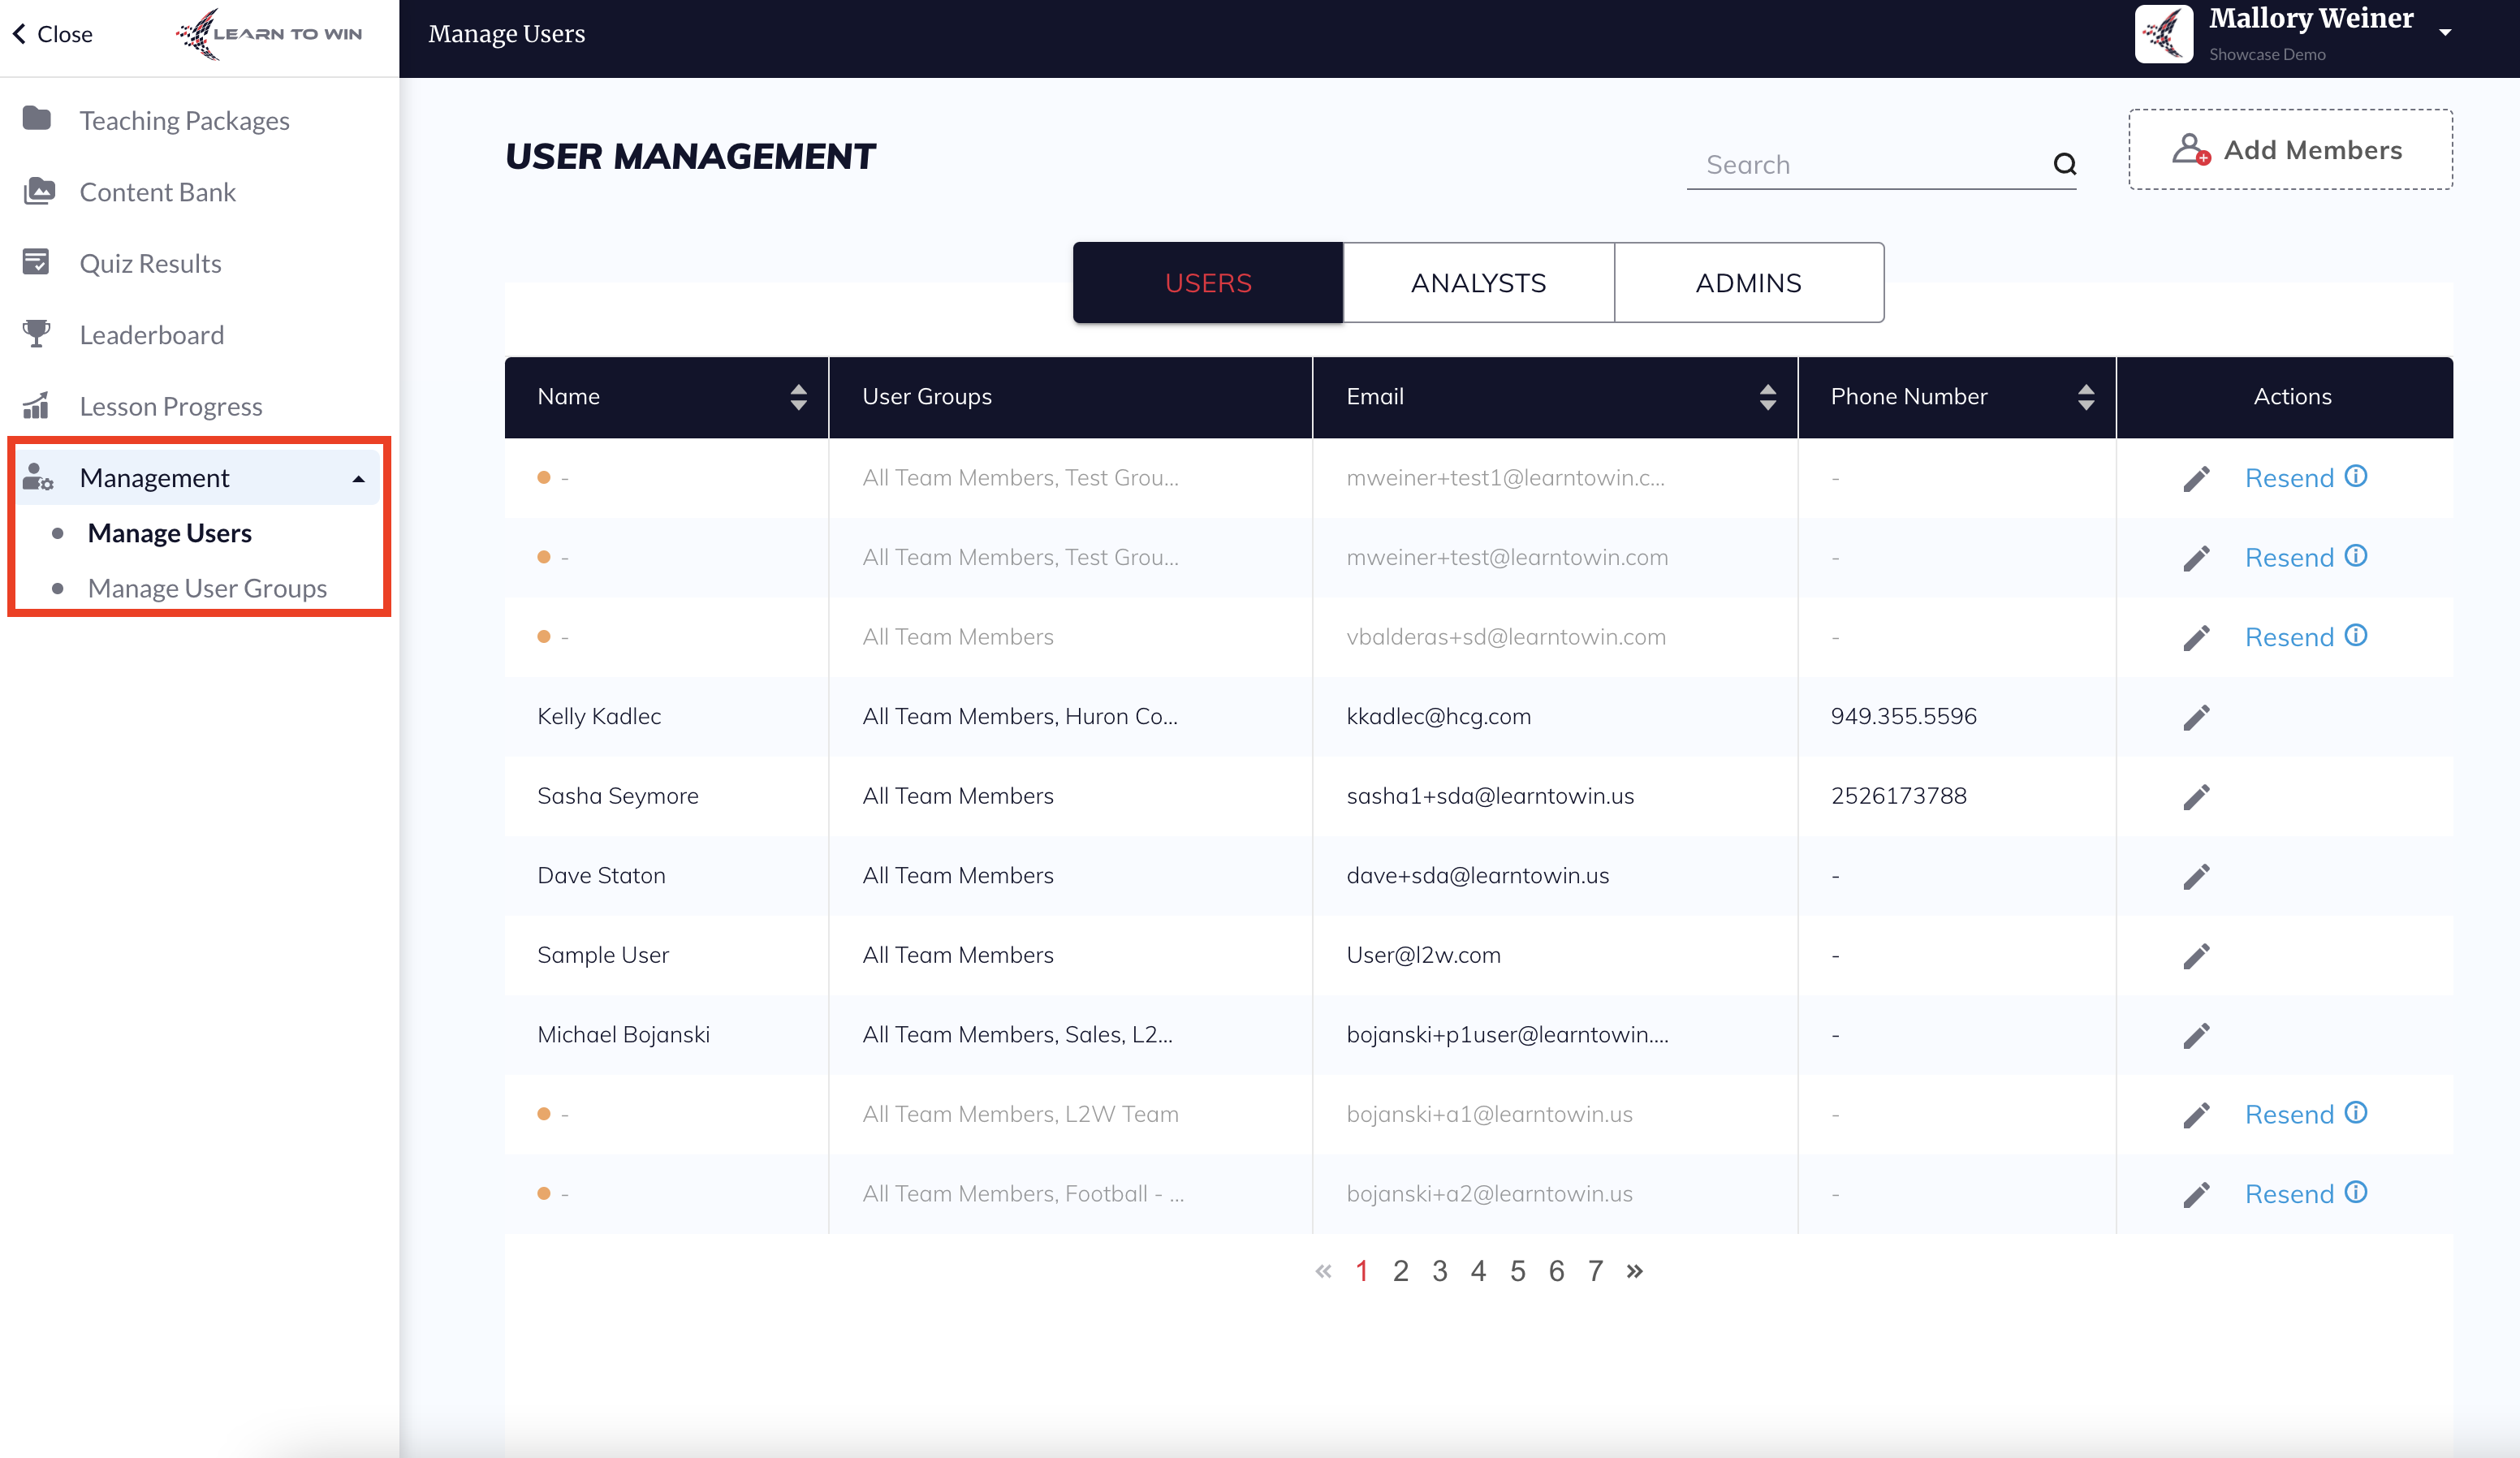Go to the next pagination set
The width and height of the screenshot is (2520, 1458).
[x=1634, y=1271]
